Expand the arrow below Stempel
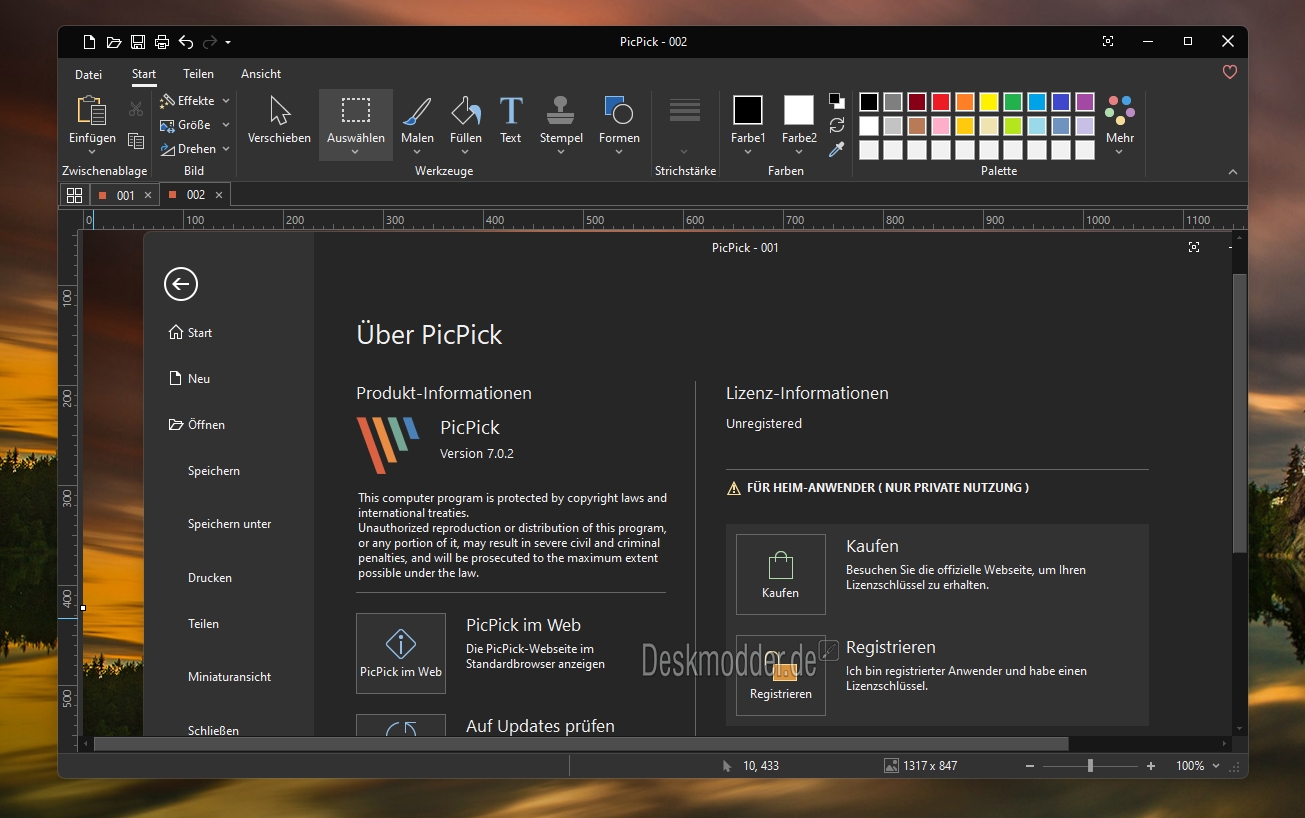Screen dimensions: 1305x818 click(561, 152)
